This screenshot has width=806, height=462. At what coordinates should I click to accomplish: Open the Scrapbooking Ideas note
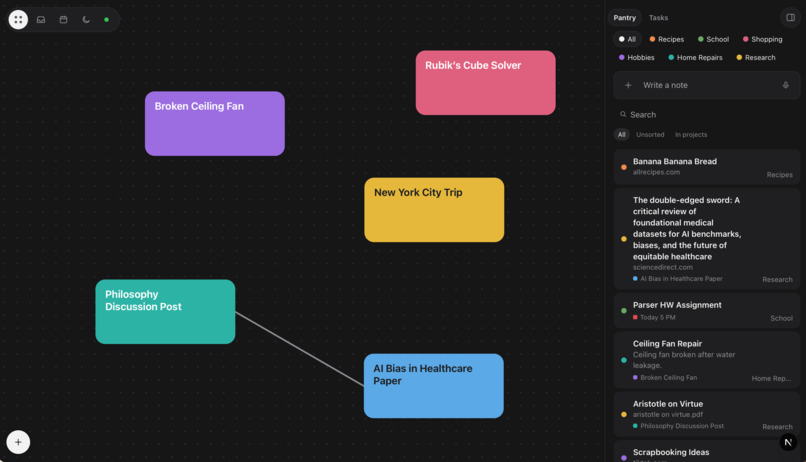pos(706,452)
